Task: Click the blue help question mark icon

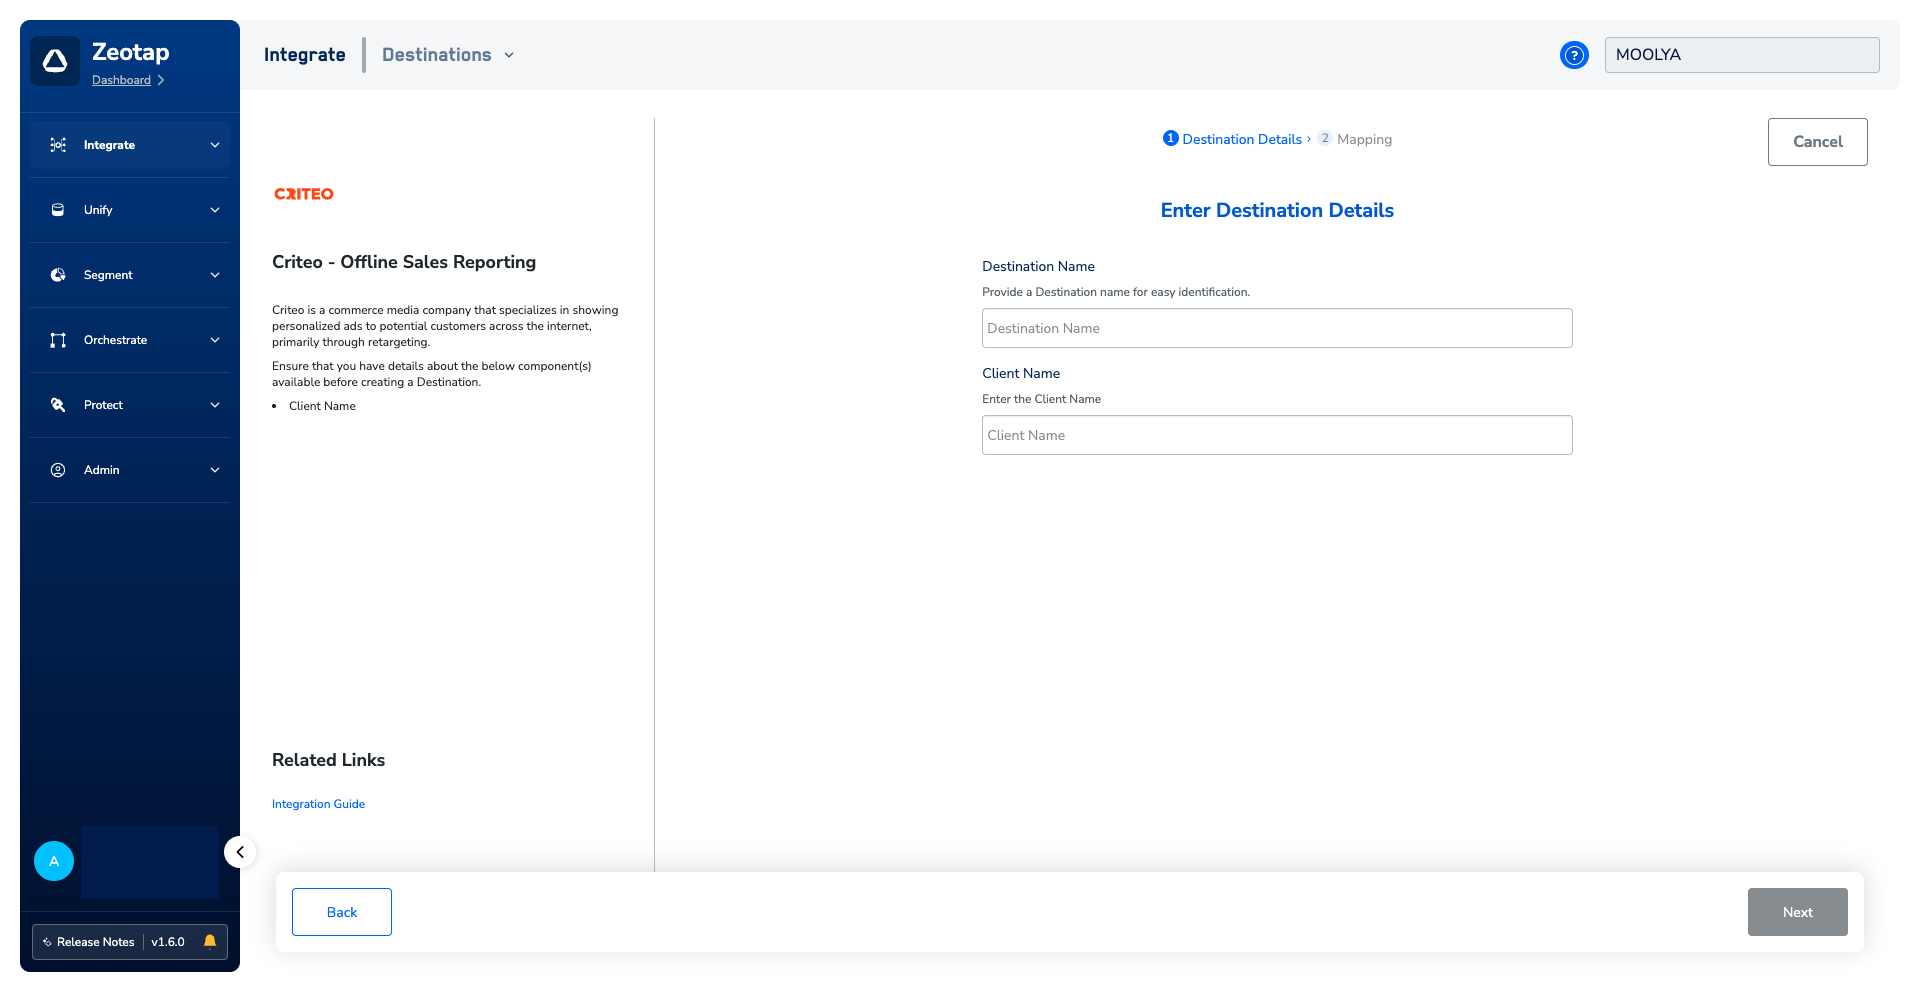Action: click(x=1574, y=55)
